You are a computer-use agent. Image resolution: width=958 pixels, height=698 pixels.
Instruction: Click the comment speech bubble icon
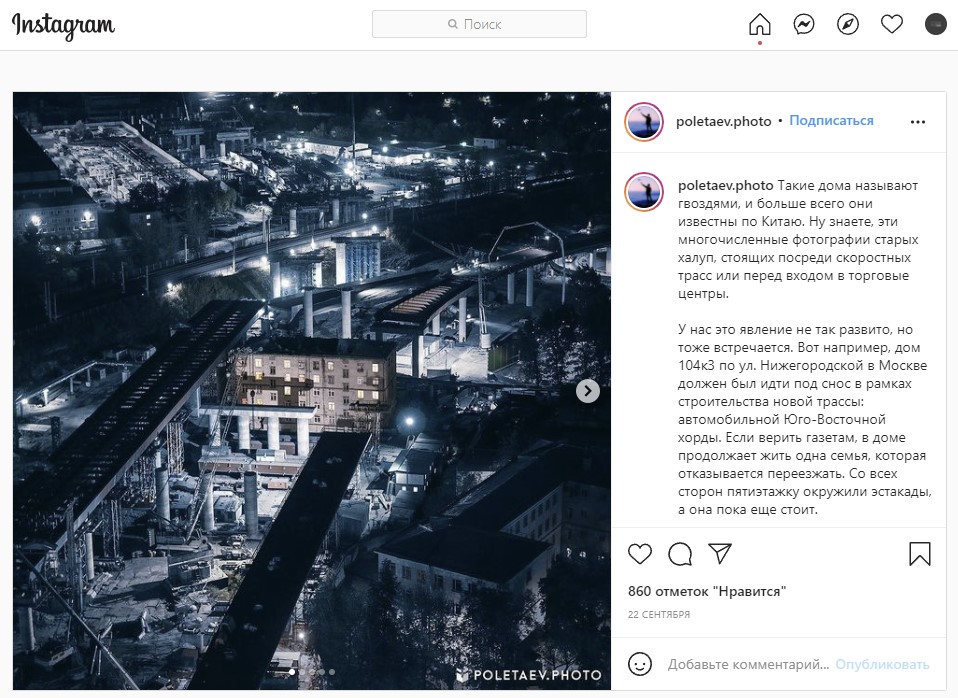680,554
